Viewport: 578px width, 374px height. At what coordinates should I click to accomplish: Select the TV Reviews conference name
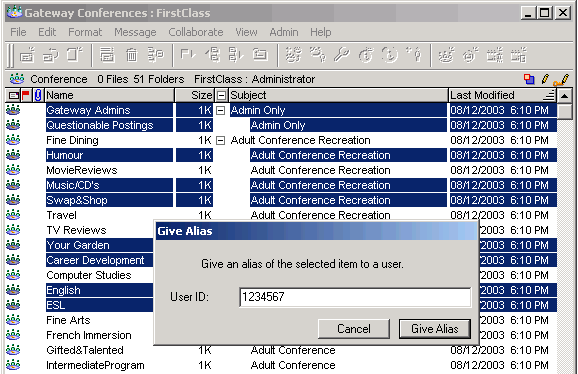(x=76, y=230)
